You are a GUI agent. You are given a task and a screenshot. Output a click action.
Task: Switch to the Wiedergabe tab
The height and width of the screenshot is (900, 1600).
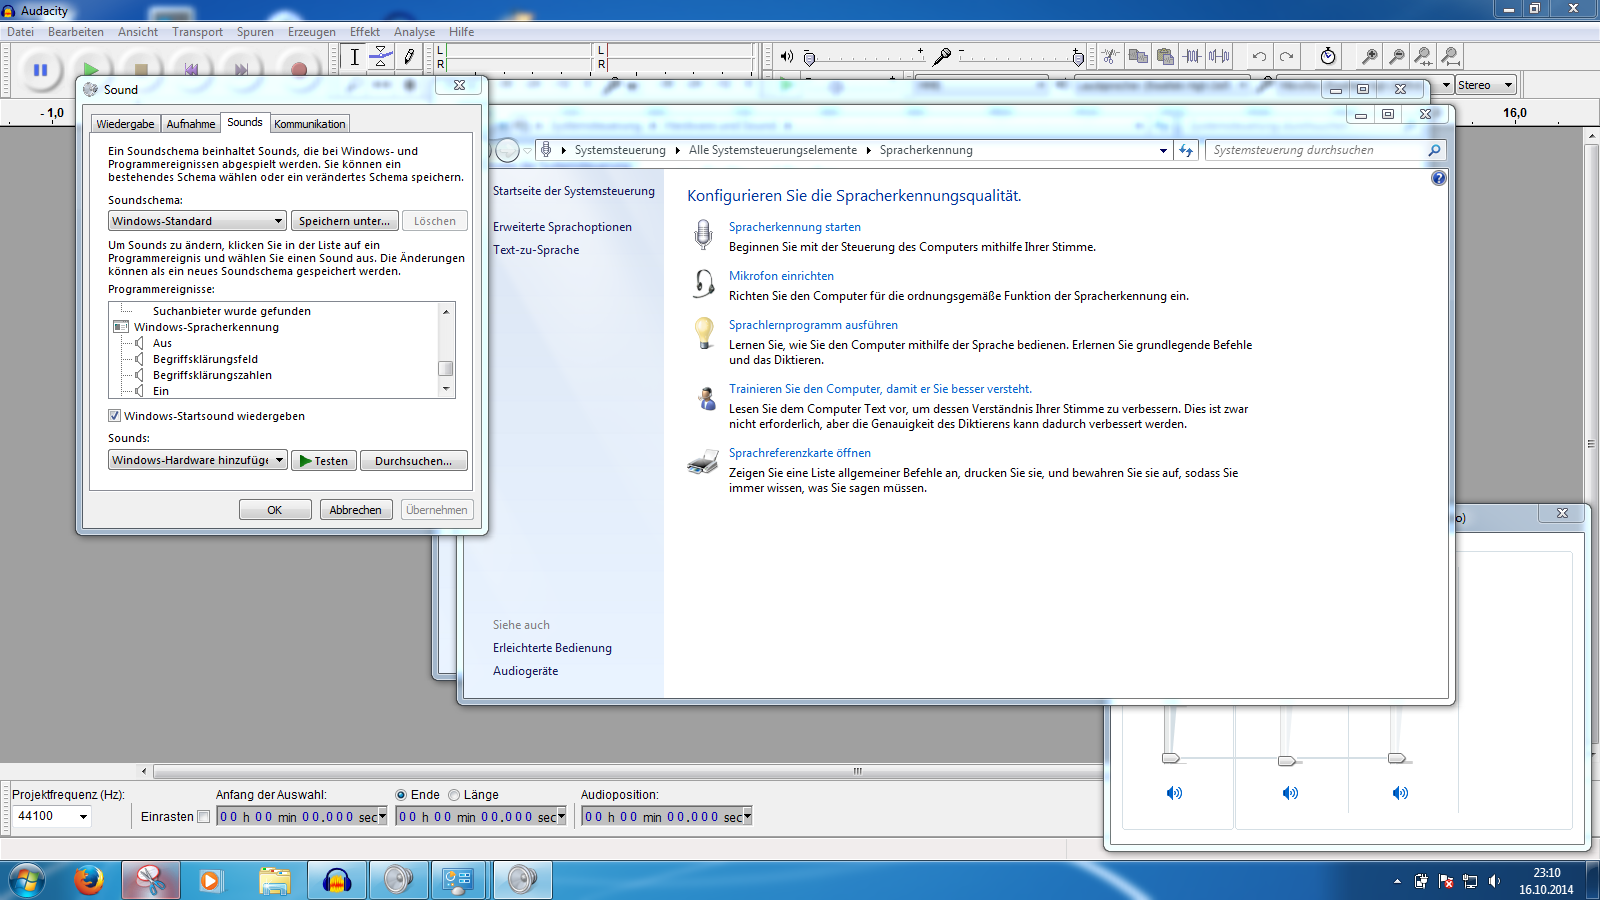pyautogui.click(x=126, y=124)
